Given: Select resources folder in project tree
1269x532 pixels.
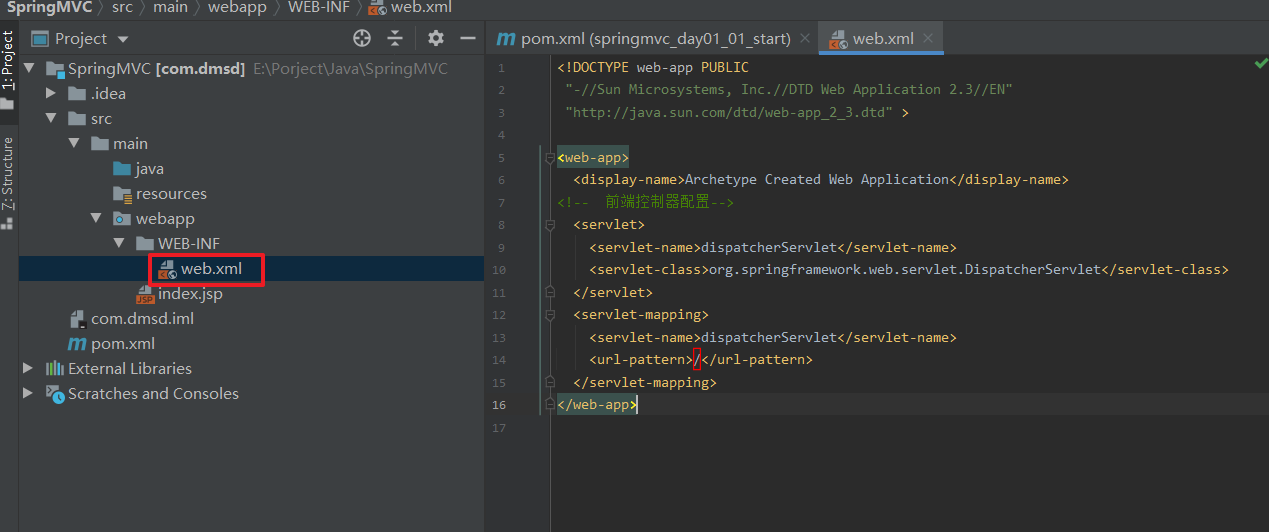Looking at the screenshot, I should point(171,194).
